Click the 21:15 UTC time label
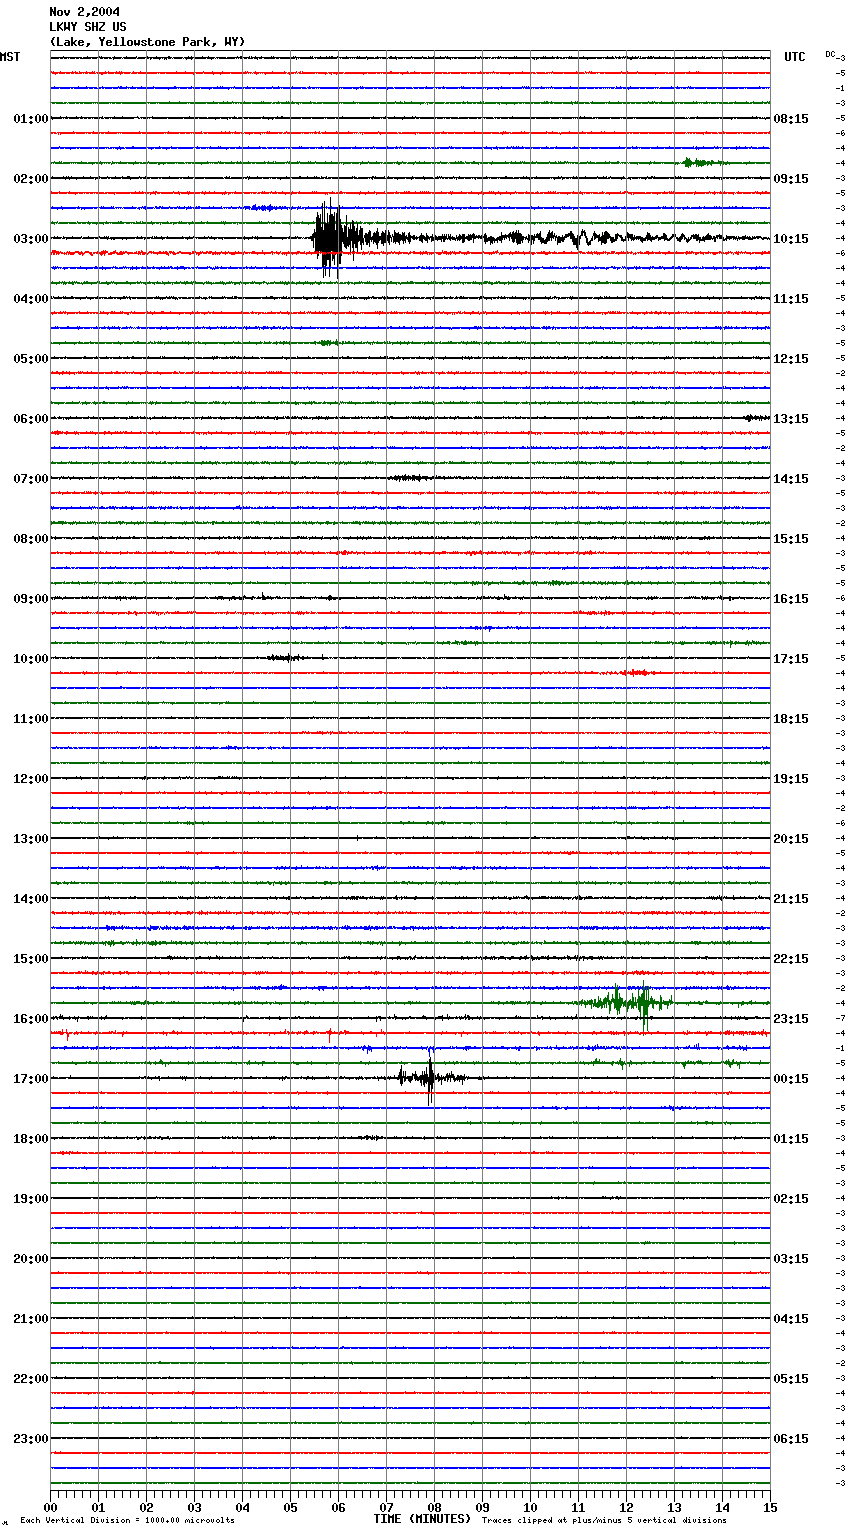 pos(791,899)
